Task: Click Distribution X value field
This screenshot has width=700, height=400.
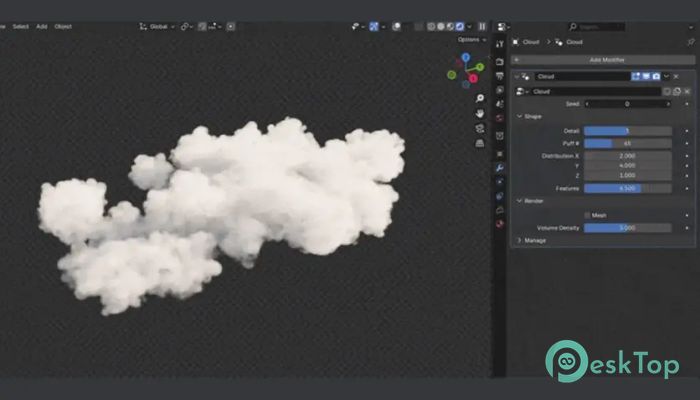Action: point(628,156)
